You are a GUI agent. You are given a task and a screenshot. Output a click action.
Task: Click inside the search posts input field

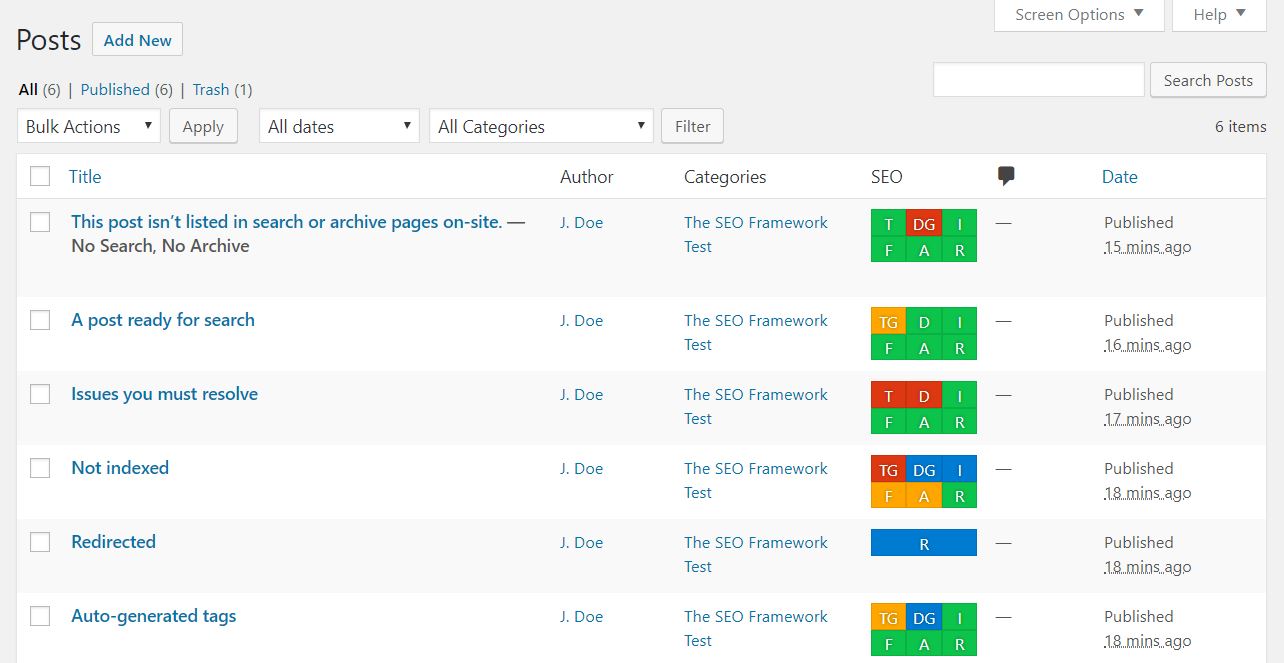click(x=1038, y=79)
